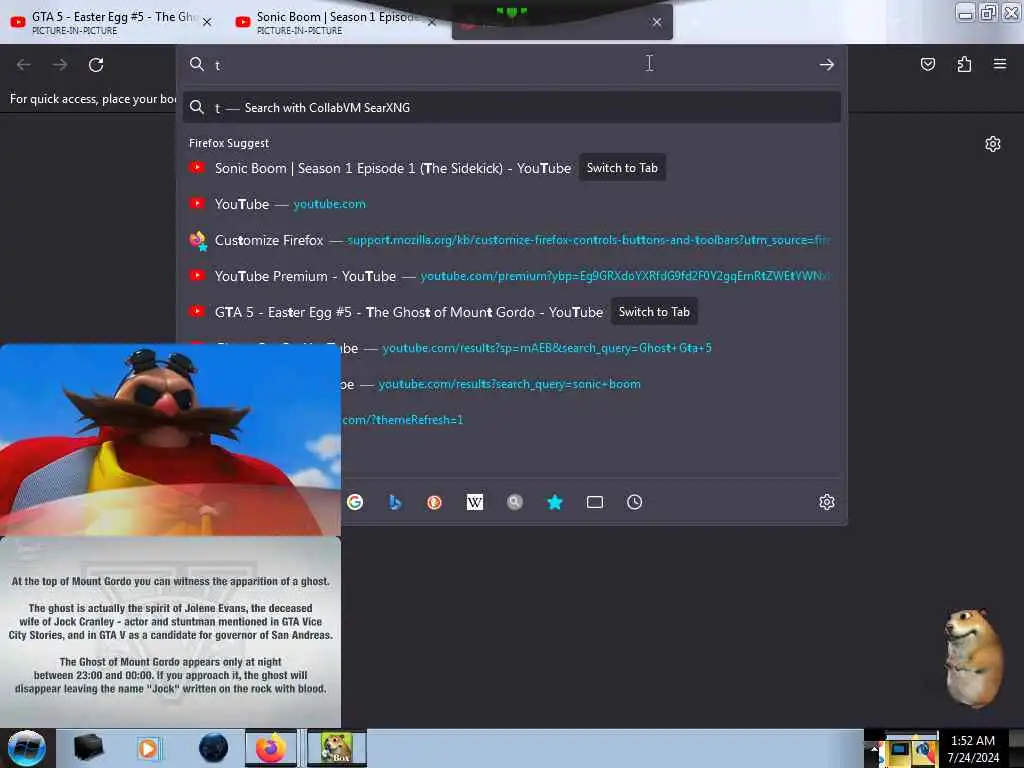Open the dark globe taskbar icon
This screenshot has width=1024, height=768.
coord(213,748)
